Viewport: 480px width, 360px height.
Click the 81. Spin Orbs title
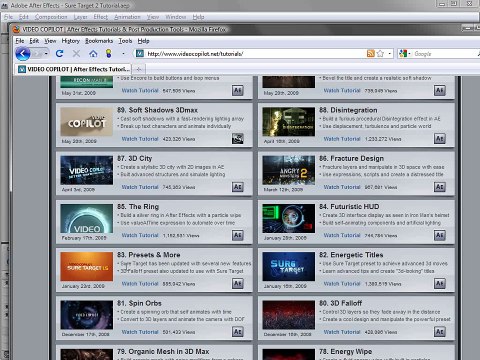tap(139, 303)
